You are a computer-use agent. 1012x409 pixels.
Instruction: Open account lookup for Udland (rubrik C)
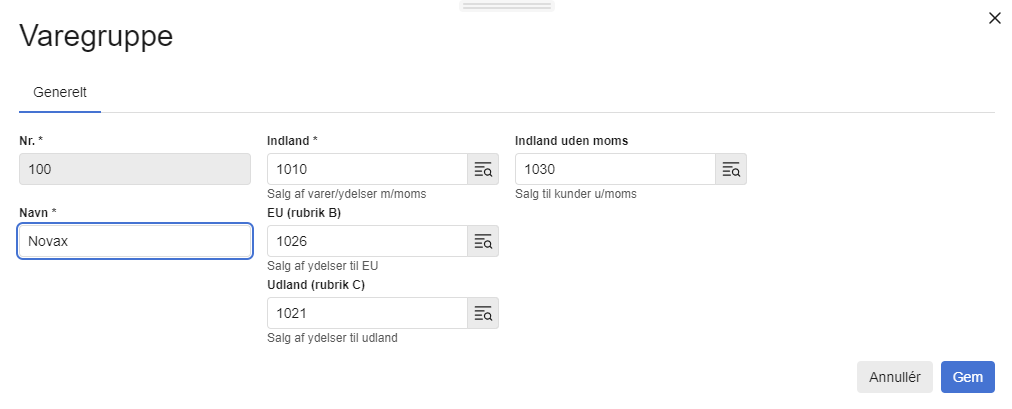pyautogui.click(x=483, y=314)
